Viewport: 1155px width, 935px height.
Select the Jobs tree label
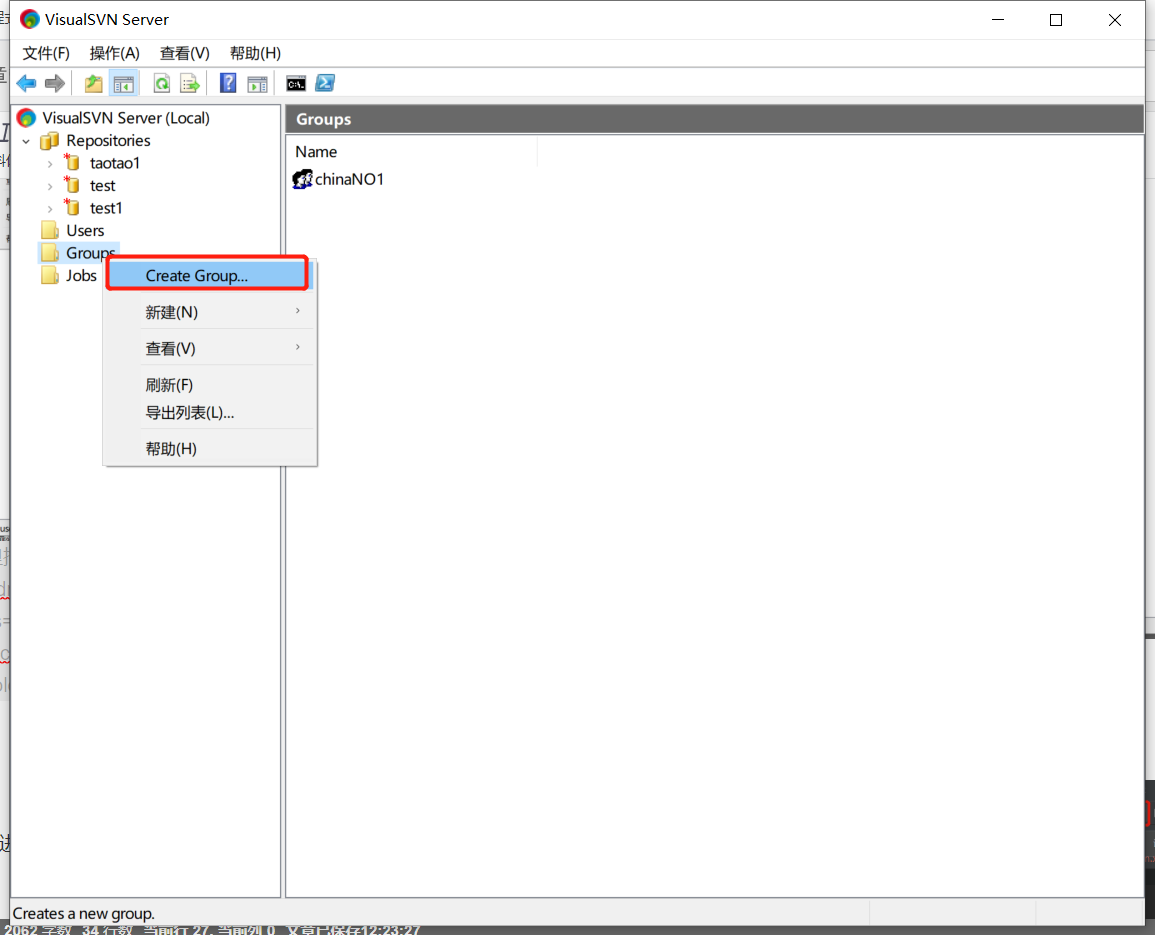click(x=81, y=276)
